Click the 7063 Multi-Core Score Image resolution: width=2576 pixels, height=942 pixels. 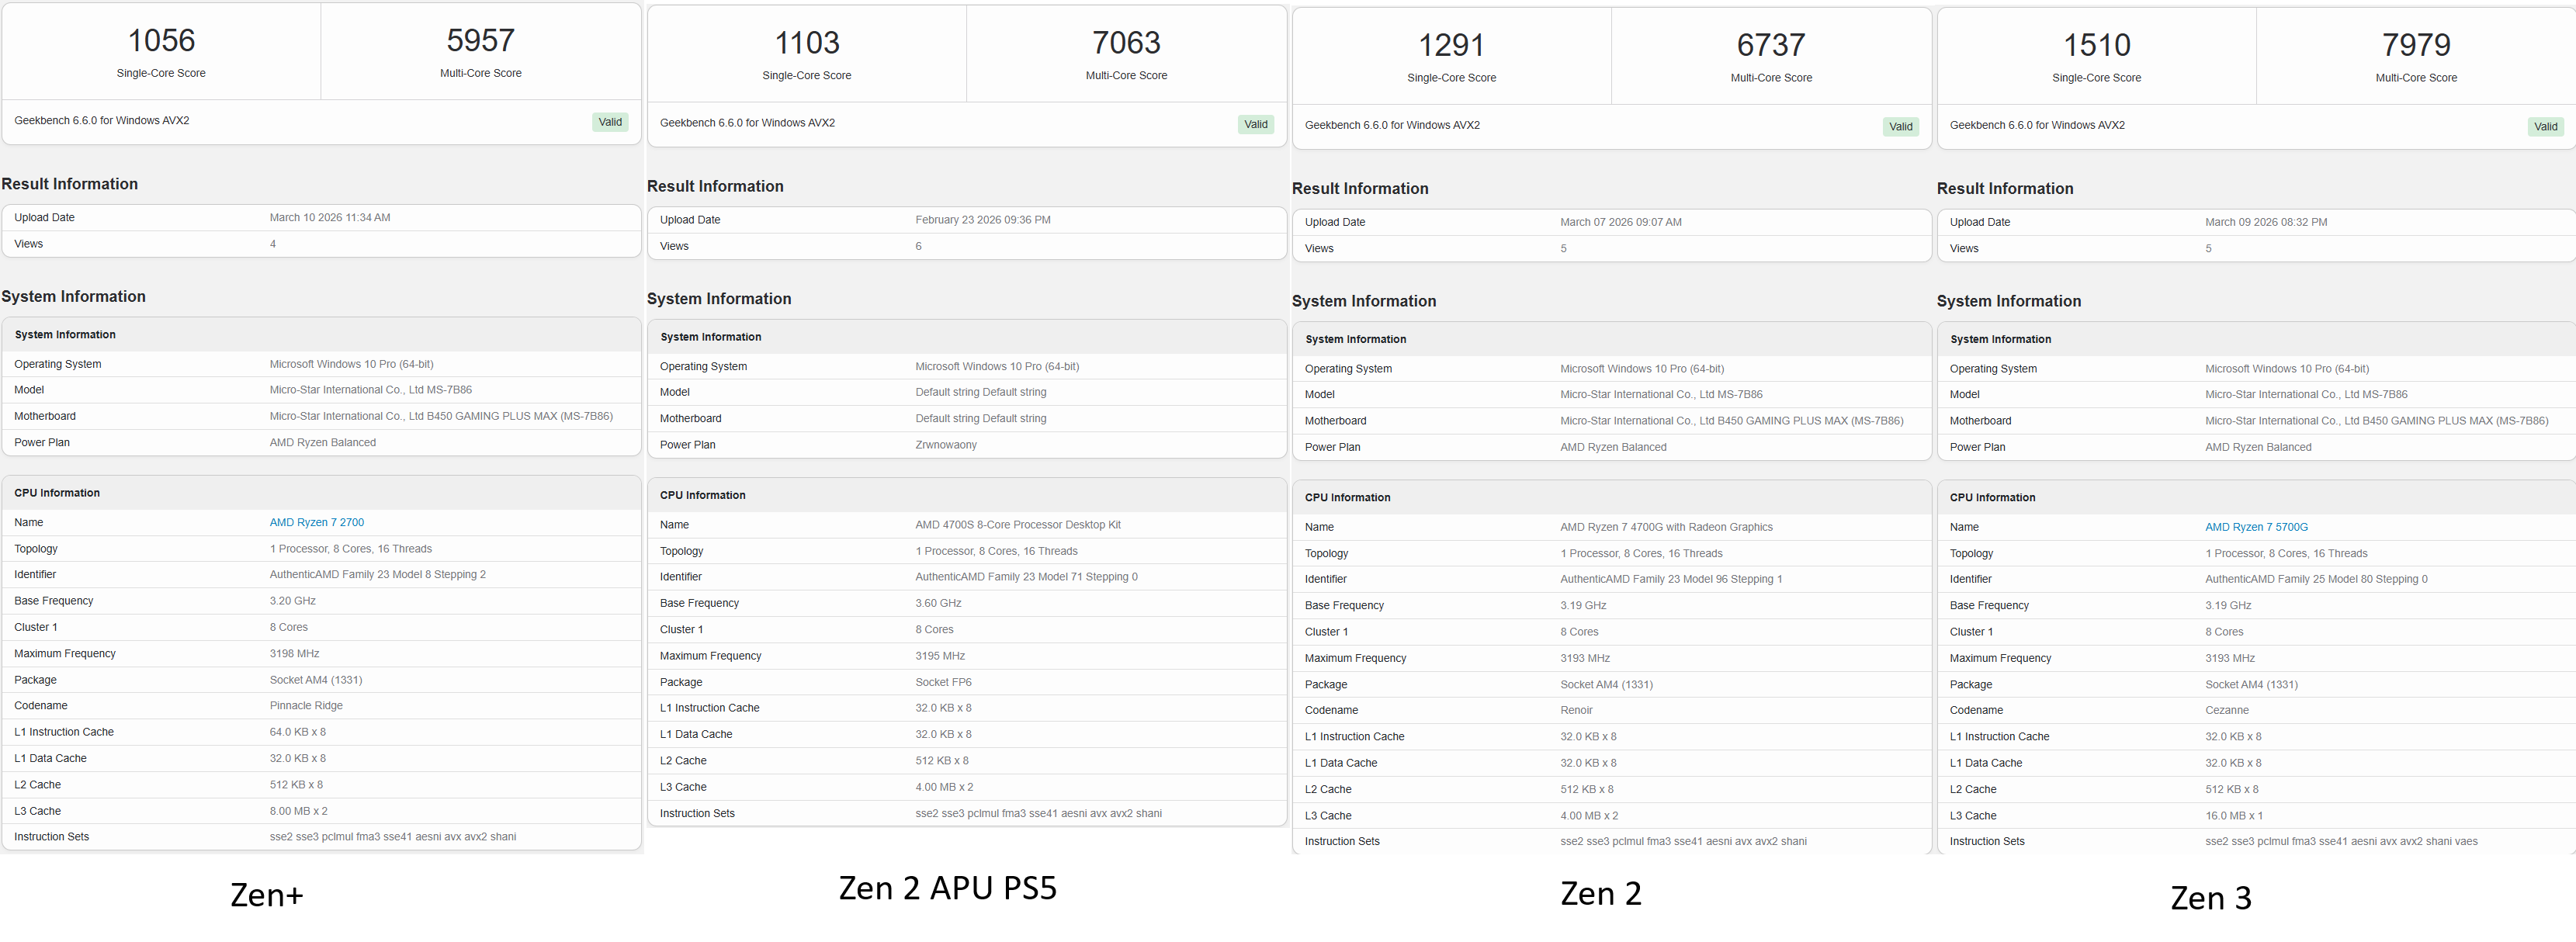tap(1126, 43)
